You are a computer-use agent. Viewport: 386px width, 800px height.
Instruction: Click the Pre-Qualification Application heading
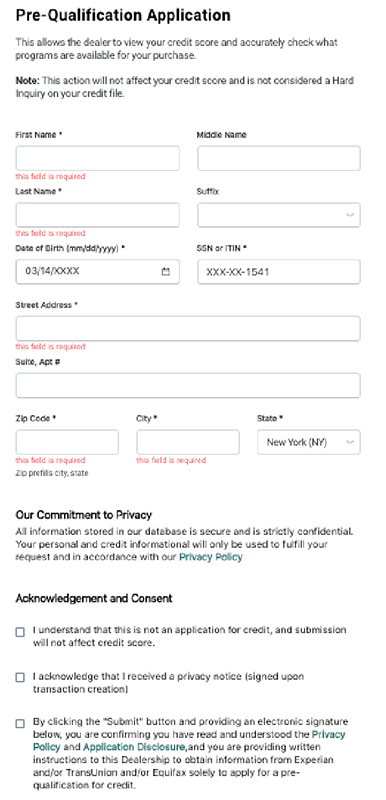[123, 15]
